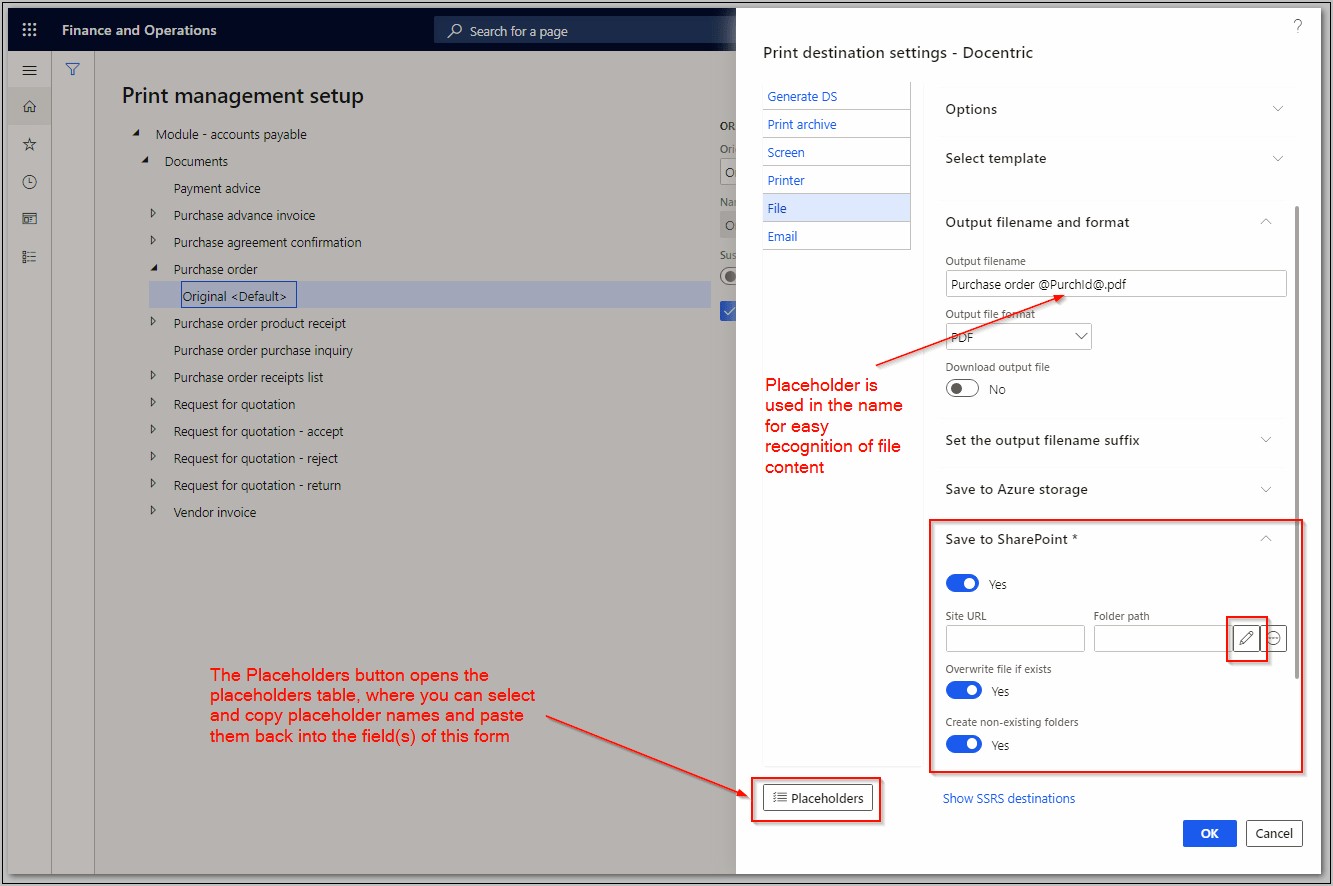Click the Placeholders button
The image size is (1333, 886).
[818, 798]
